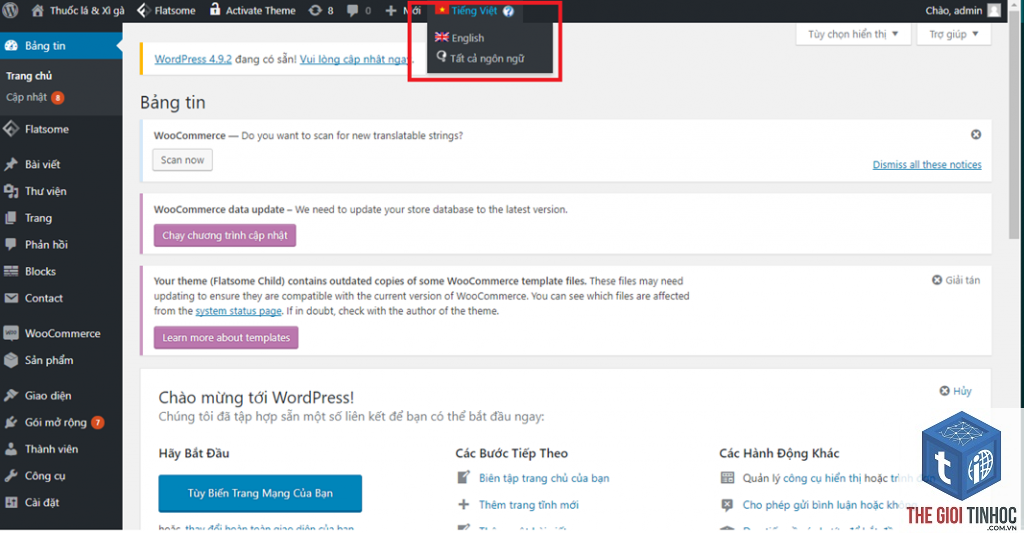Image resolution: width=1024 pixels, height=533 pixels.
Task: Click the admin avatar icon
Action: click(994, 10)
